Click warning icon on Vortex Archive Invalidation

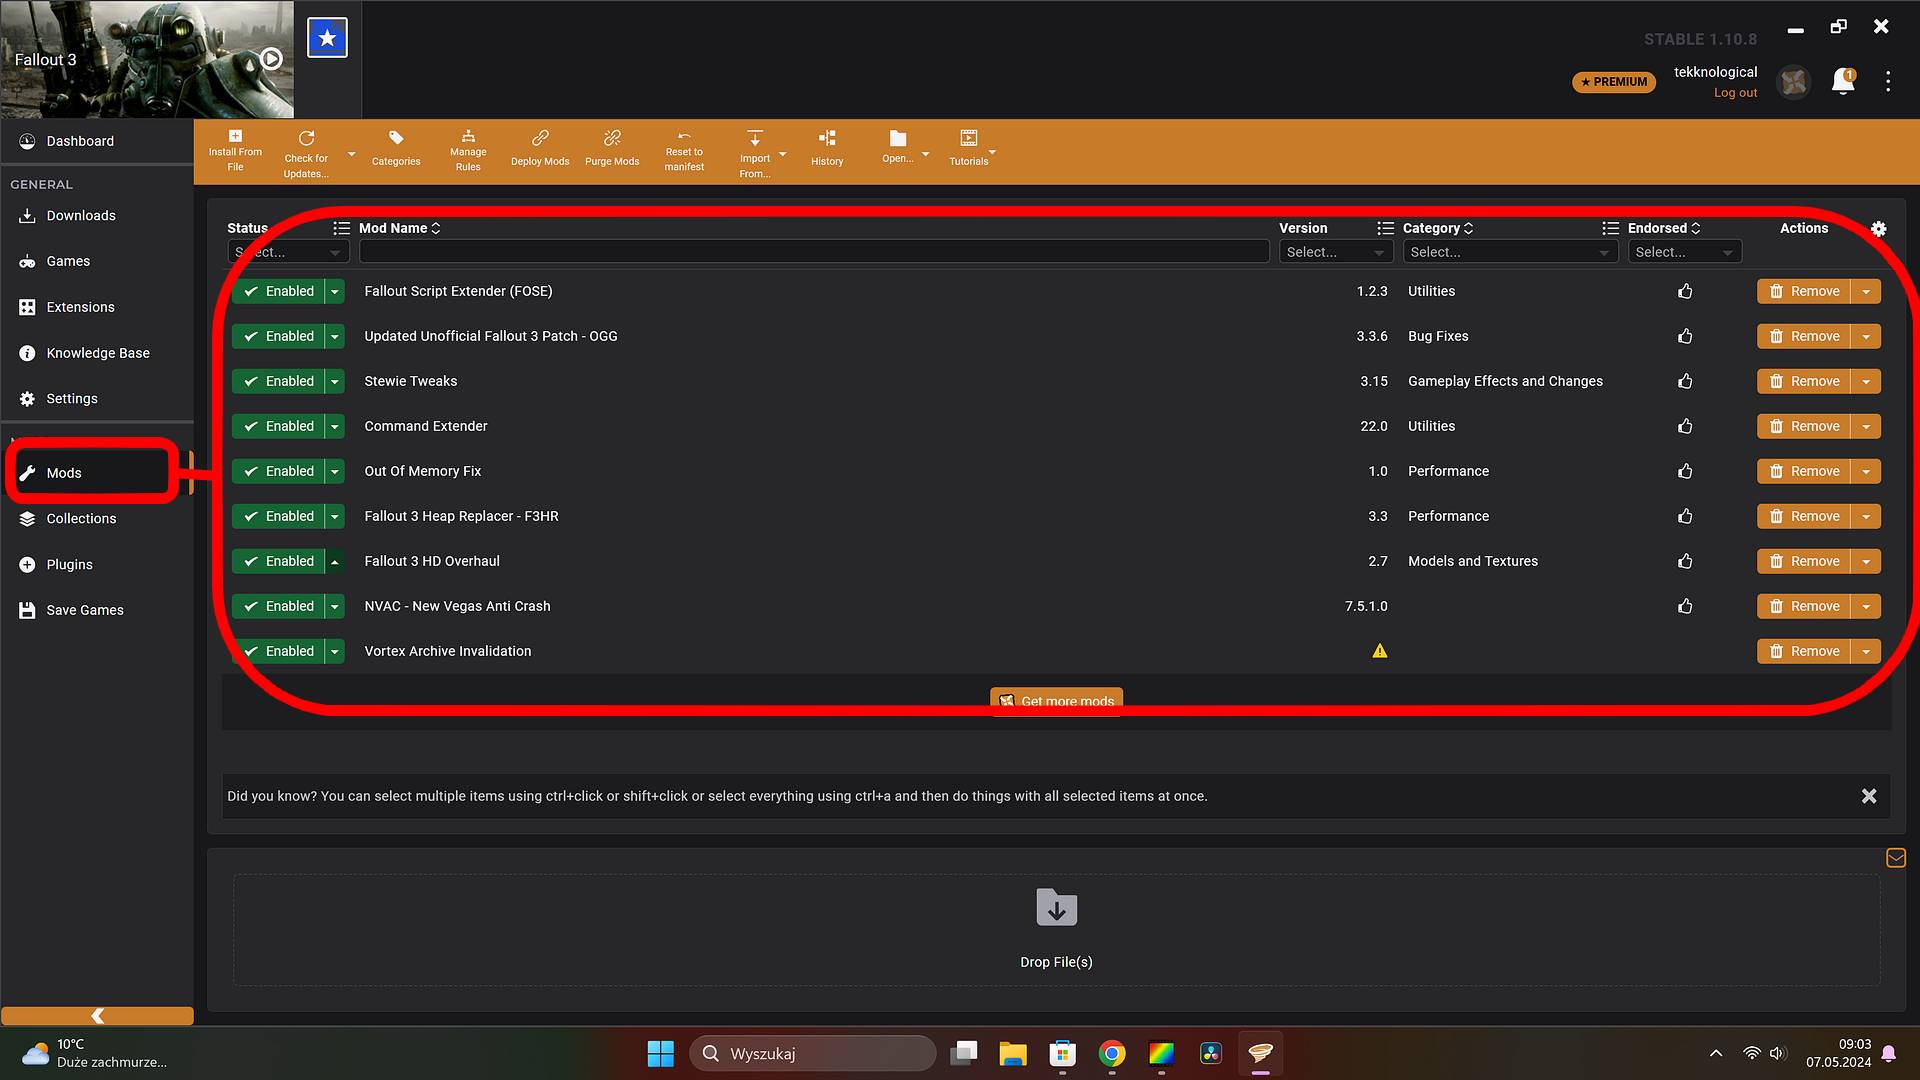[1380, 651]
